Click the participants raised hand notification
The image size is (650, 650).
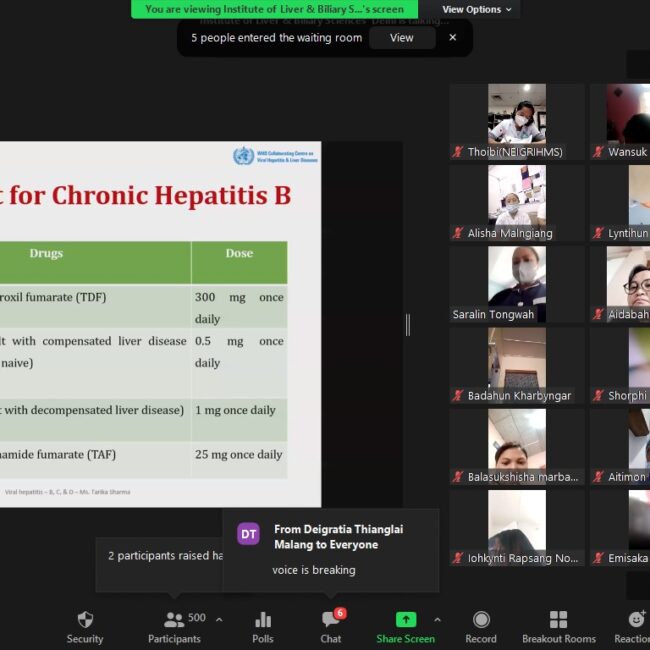coord(165,555)
